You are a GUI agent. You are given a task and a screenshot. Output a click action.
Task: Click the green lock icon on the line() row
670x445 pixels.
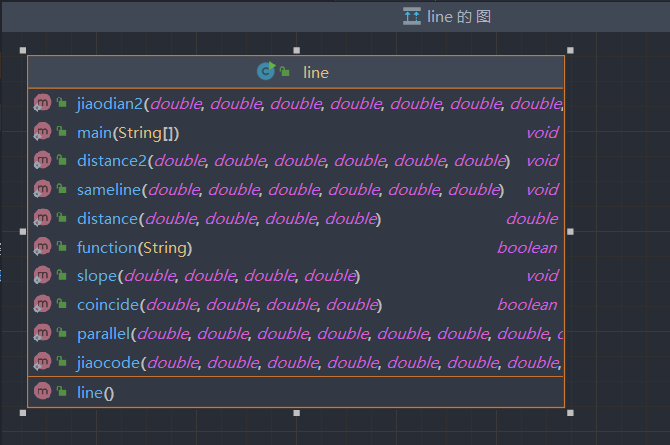tap(62, 391)
